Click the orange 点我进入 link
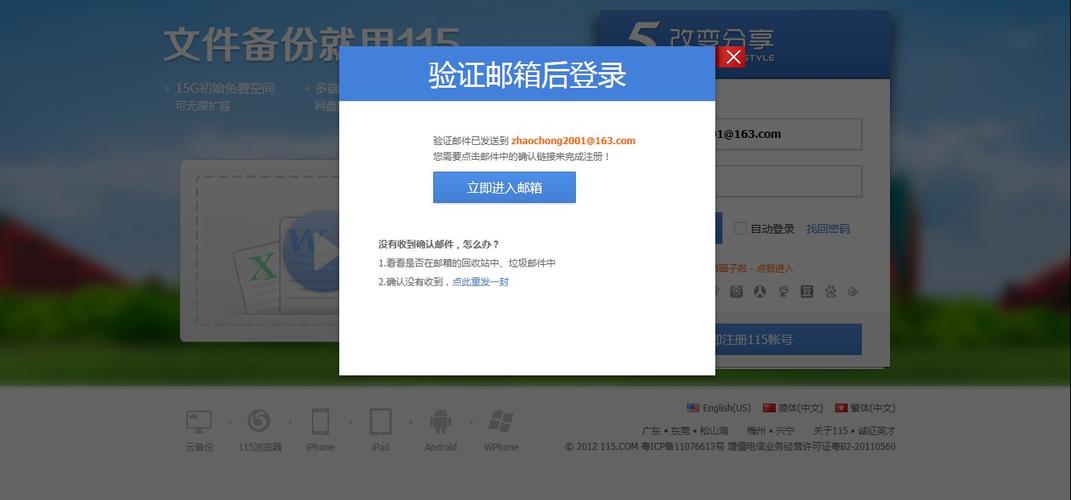The width and height of the screenshot is (1071, 500). point(775,268)
